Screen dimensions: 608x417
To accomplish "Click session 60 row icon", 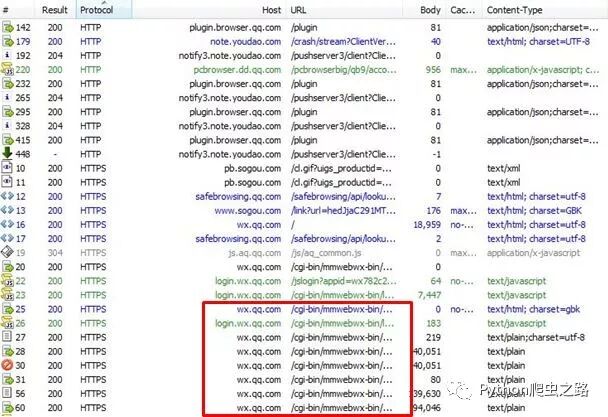I will pos(8,407).
